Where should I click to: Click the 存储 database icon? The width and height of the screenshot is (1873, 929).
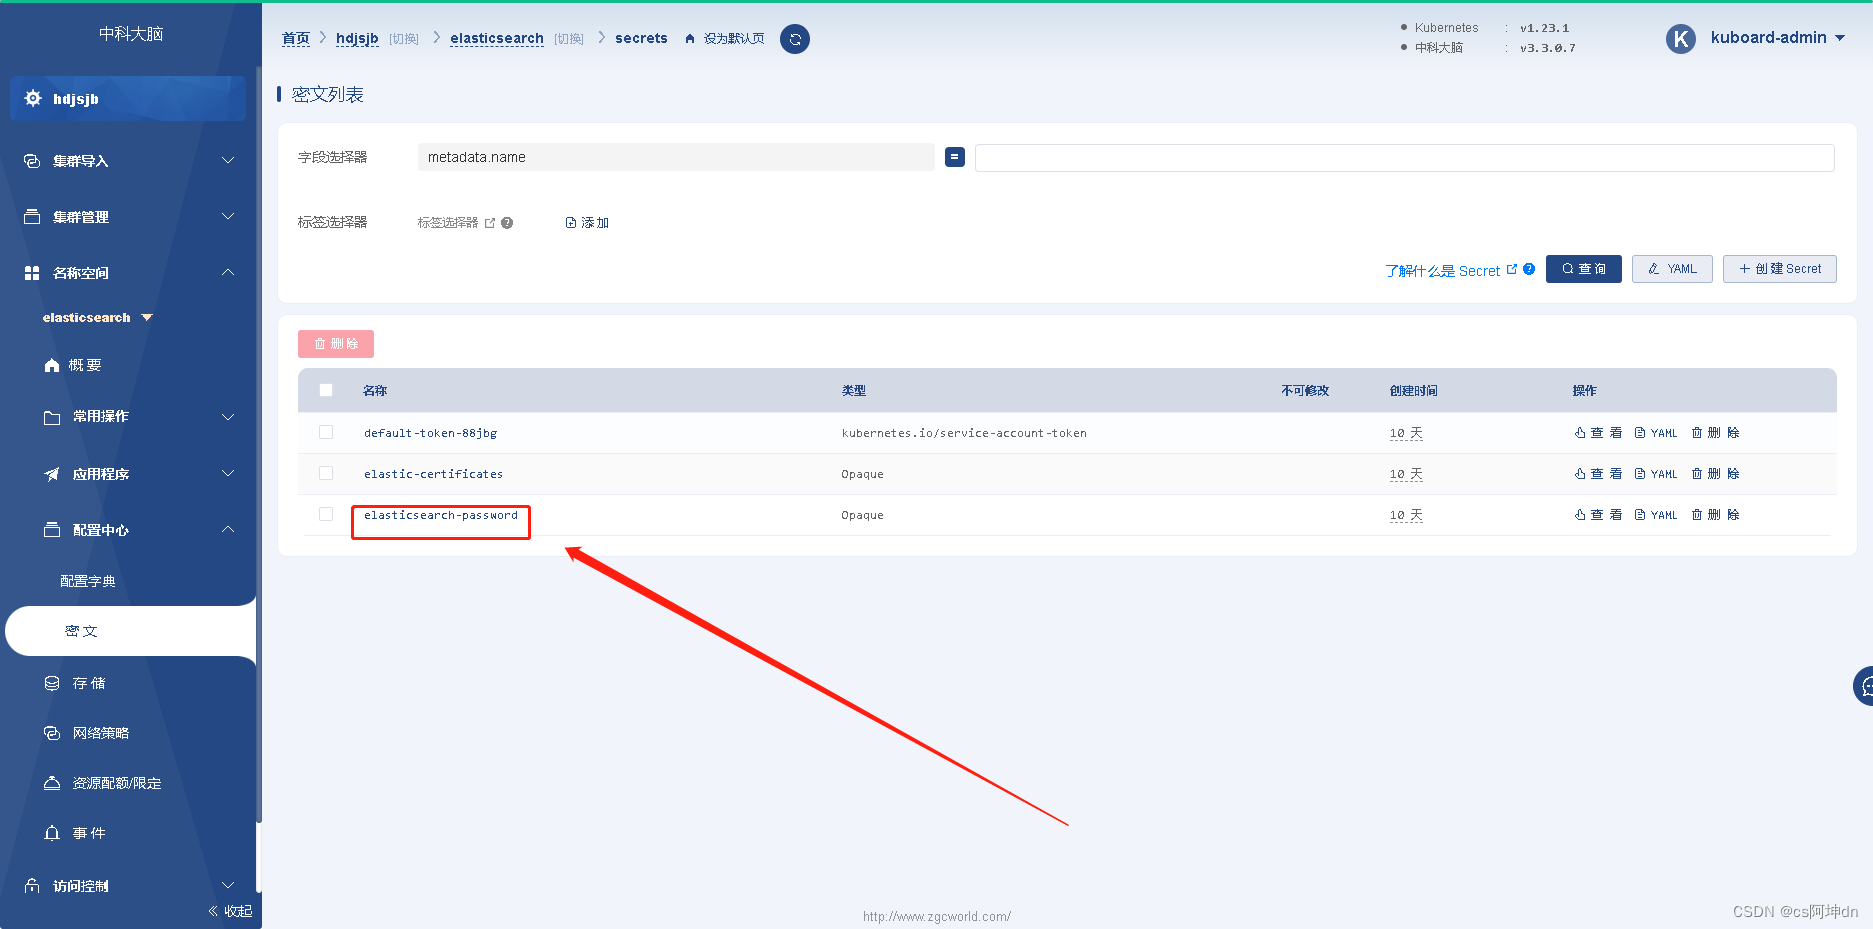tap(52, 683)
